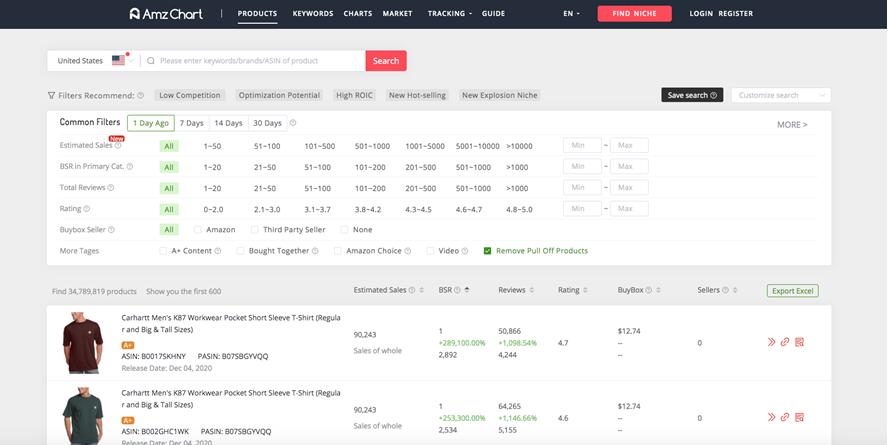Click tracking list icon for ASIN B0017SKHNY
Viewport: 888px width, 445px height.
tap(800, 342)
